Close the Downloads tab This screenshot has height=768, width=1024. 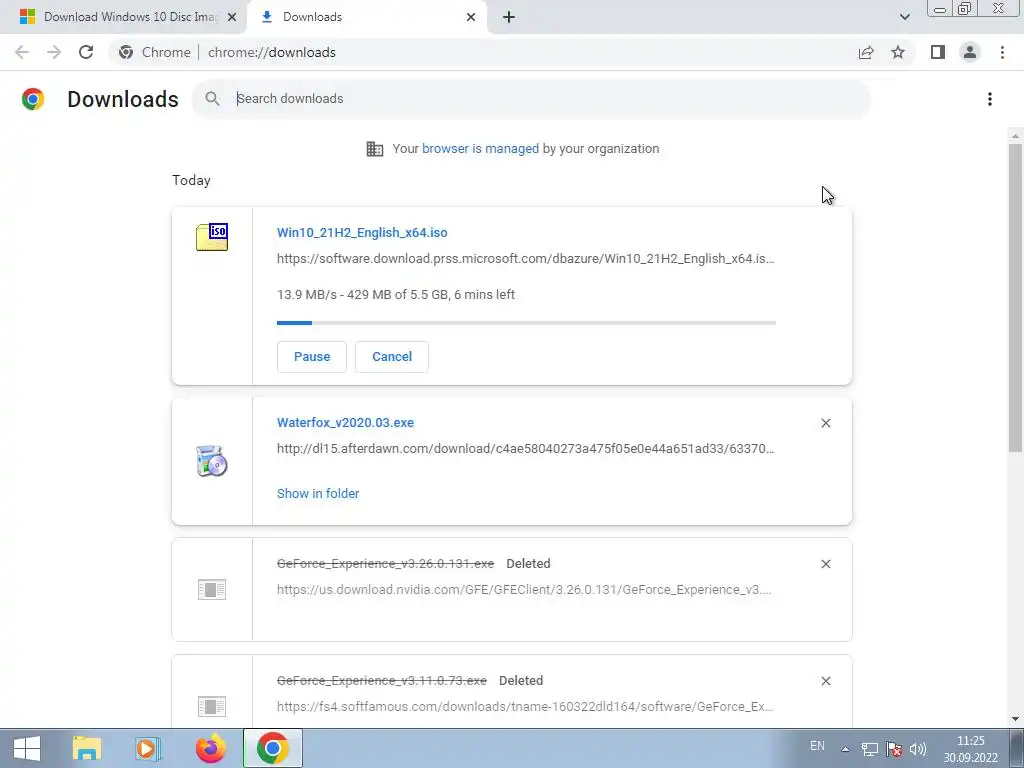(x=471, y=17)
